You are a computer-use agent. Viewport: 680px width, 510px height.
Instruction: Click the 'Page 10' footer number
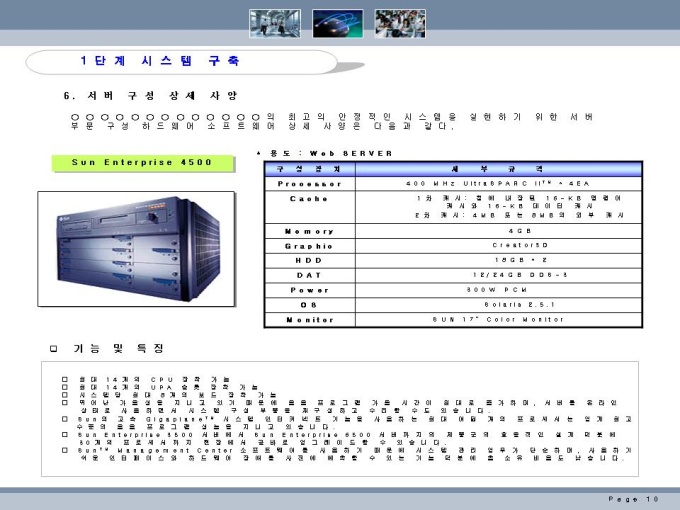633,499
